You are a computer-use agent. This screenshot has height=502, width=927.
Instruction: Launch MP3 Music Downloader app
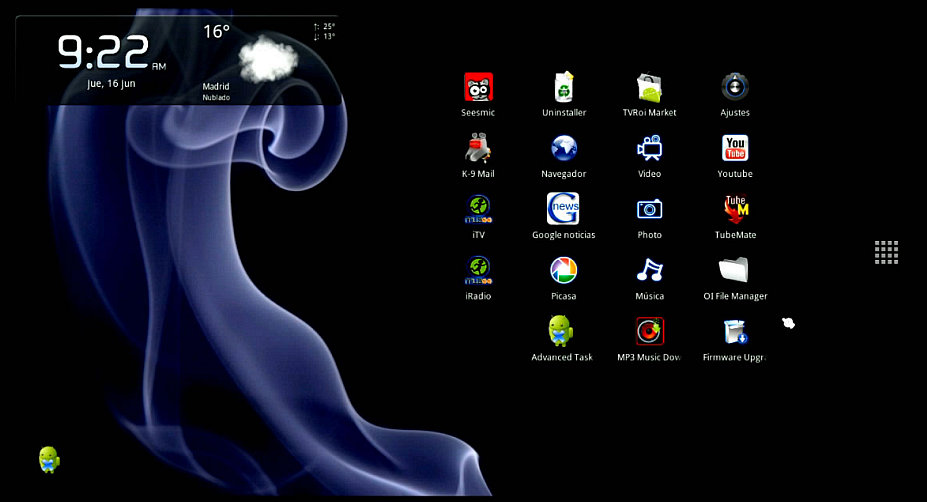click(650, 331)
